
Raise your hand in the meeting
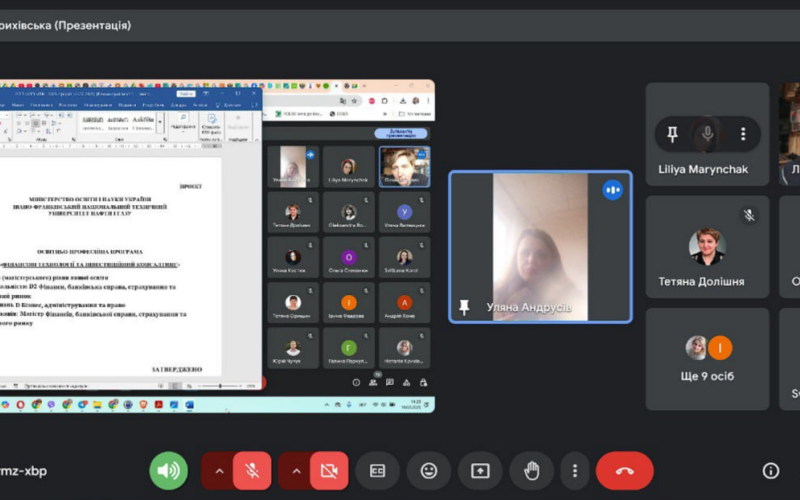pyautogui.click(x=531, y=470)
